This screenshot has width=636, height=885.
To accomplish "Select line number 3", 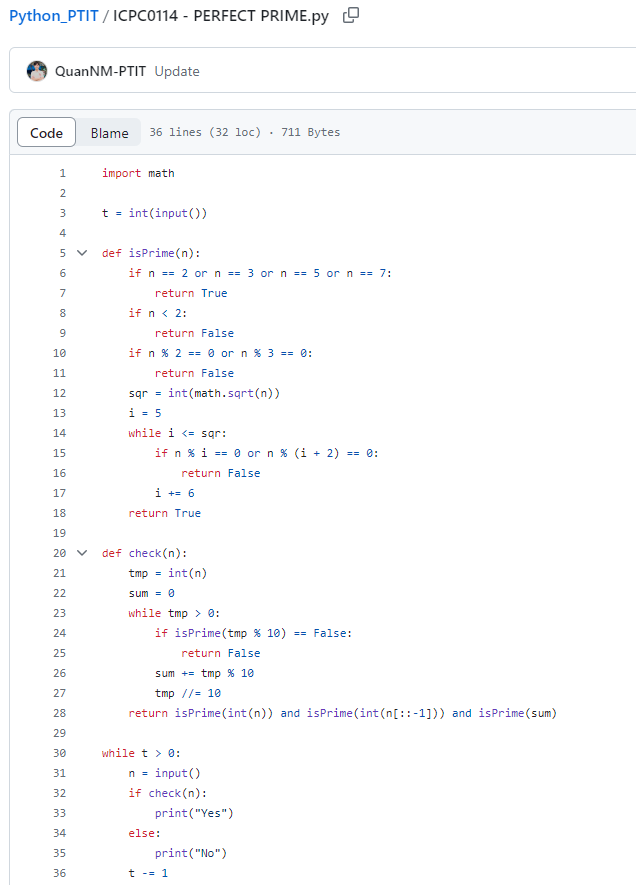I will click(x=62, y=213).
